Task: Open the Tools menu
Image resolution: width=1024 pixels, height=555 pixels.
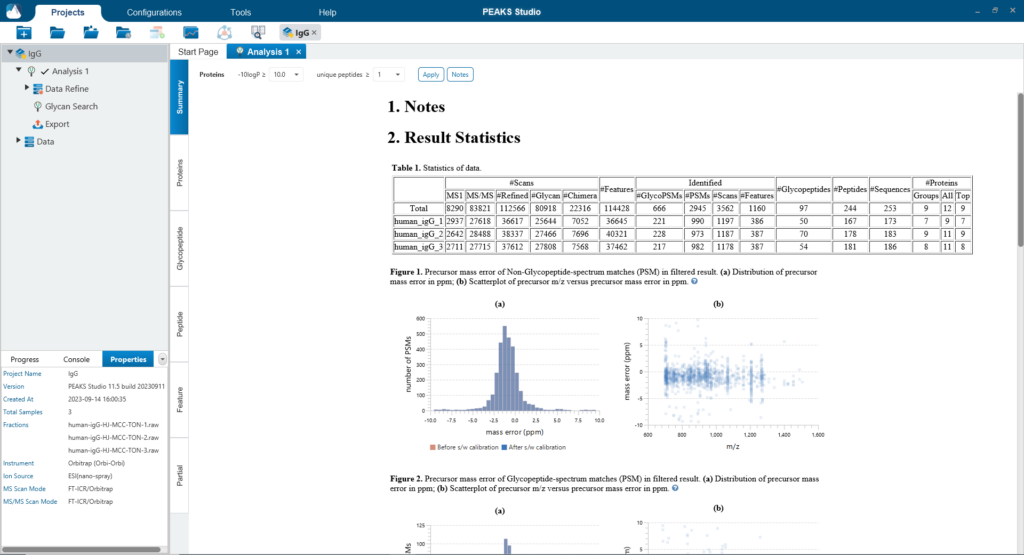Action: click(x=240, y=12)
